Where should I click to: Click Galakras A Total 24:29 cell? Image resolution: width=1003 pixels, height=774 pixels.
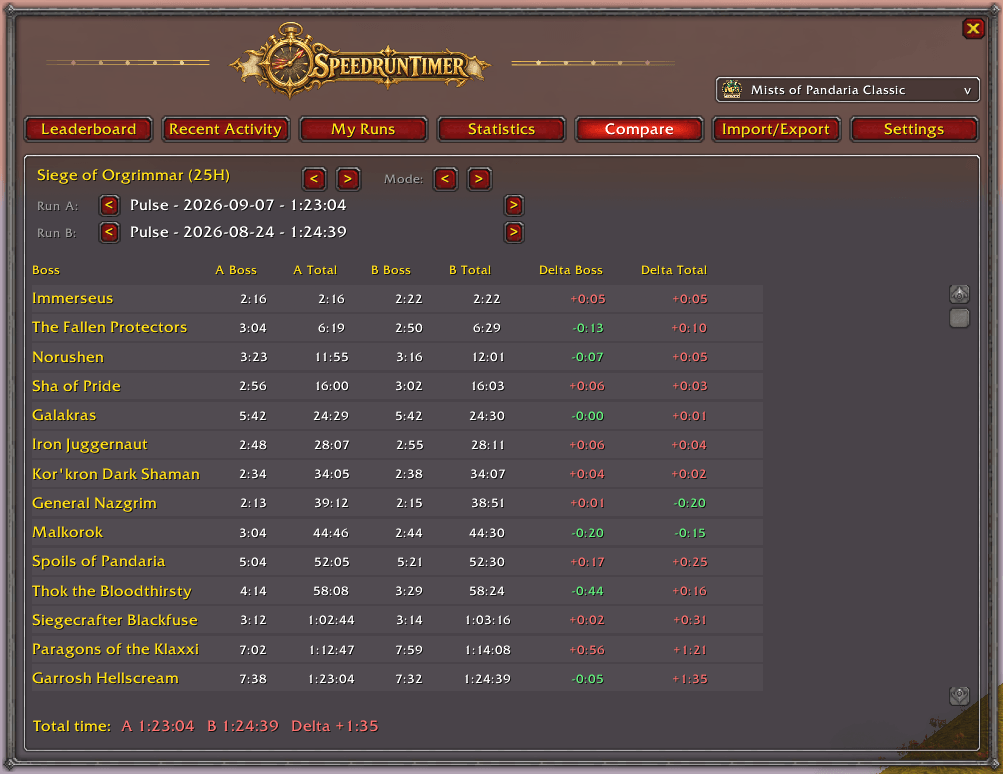[331, 416]
